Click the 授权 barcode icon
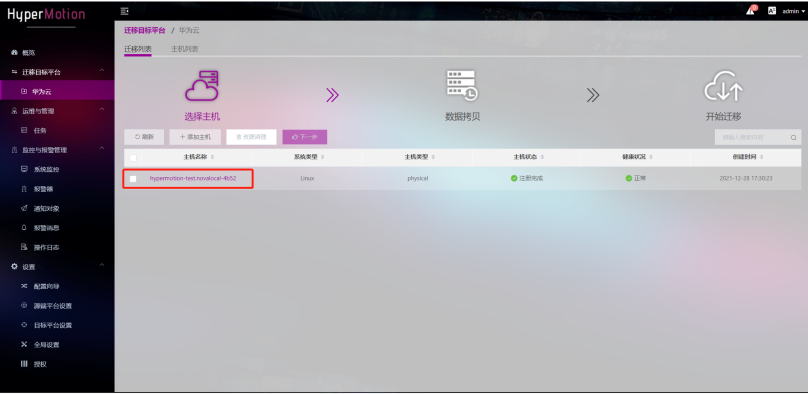The image size is (808, 394). coord(24,364)
